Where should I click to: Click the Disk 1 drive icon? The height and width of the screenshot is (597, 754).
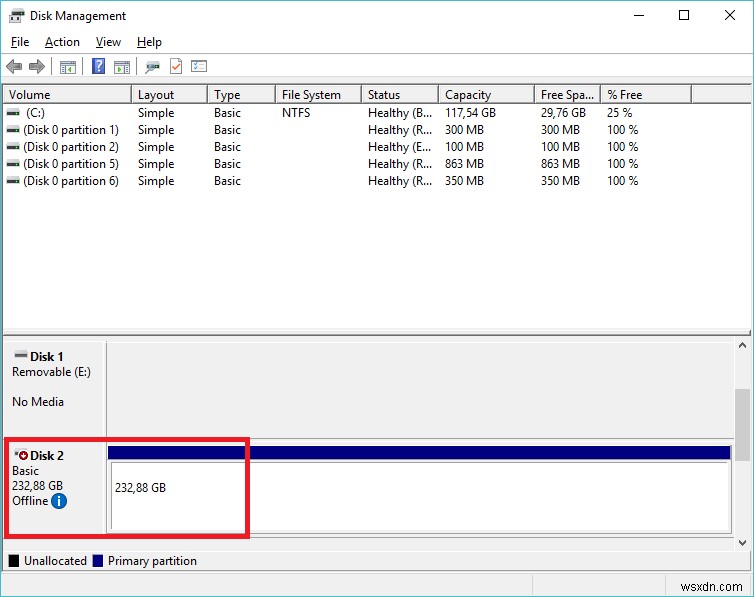point(21,355)
